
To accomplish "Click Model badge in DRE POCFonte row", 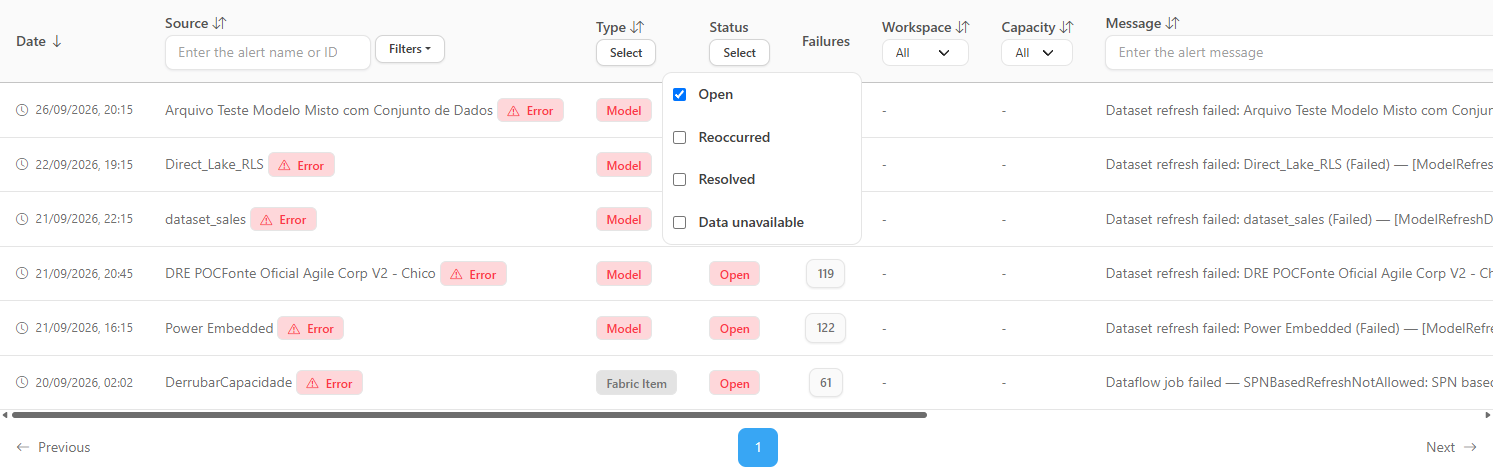I will click(x=624, y=274).
